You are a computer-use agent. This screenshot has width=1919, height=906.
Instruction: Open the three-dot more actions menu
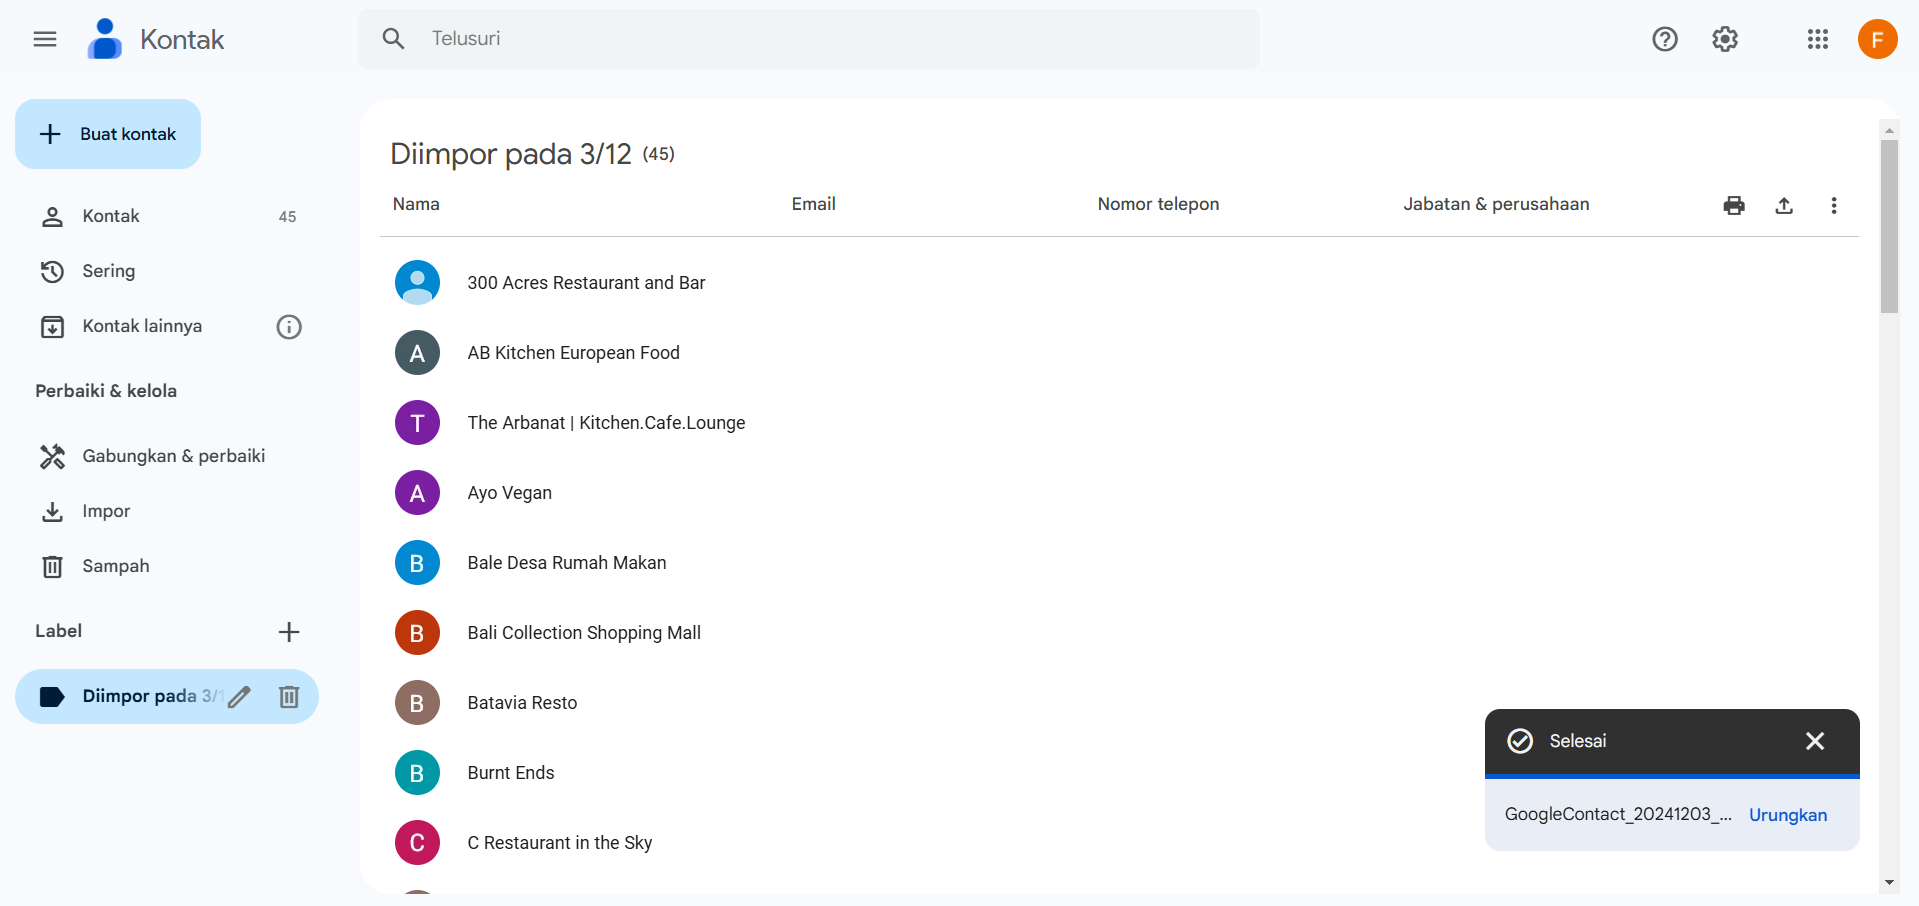pyautogui.click(x=1834, y=205)
